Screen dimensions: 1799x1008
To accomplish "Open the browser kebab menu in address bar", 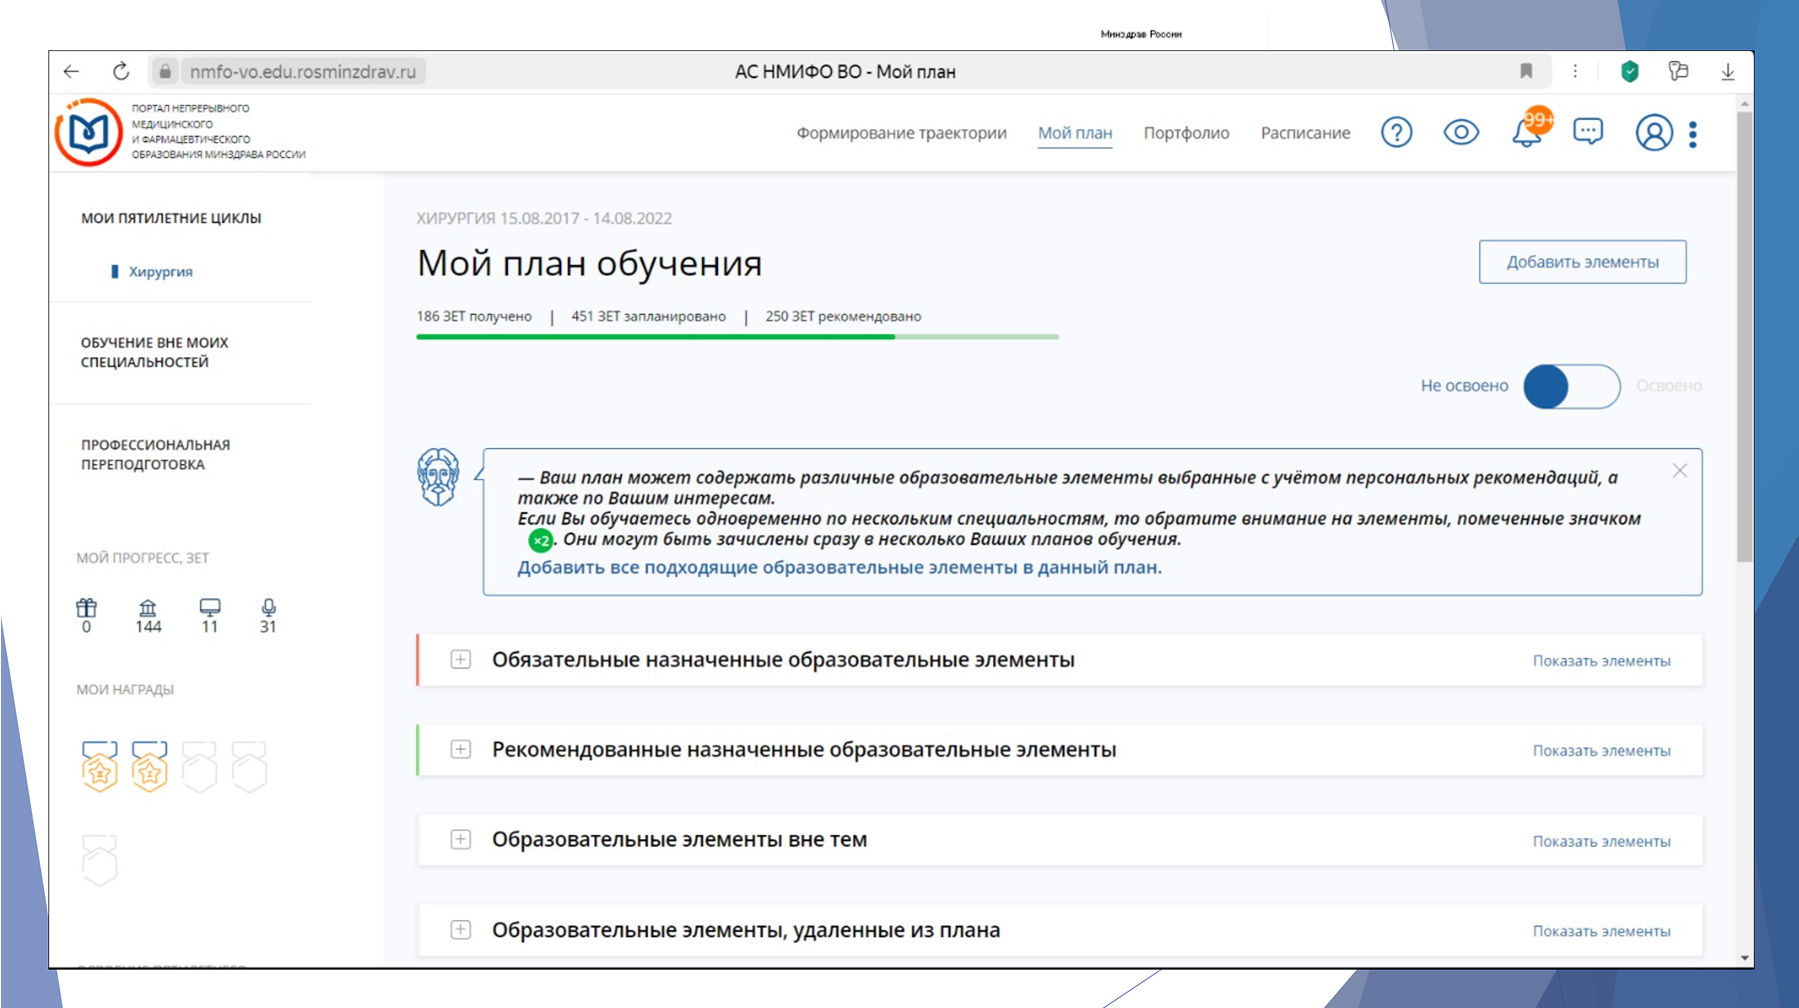I will click(1575, 71).
